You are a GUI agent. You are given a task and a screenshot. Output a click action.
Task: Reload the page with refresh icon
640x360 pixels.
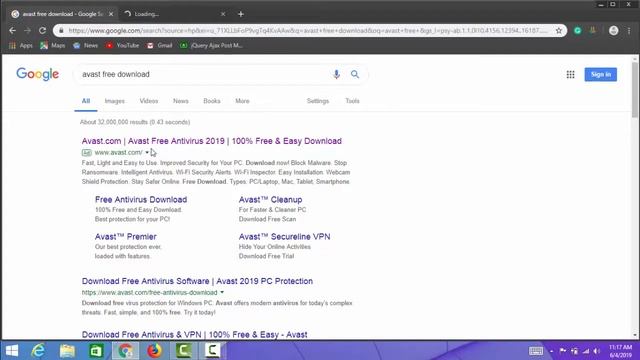[x=42, y=31]
